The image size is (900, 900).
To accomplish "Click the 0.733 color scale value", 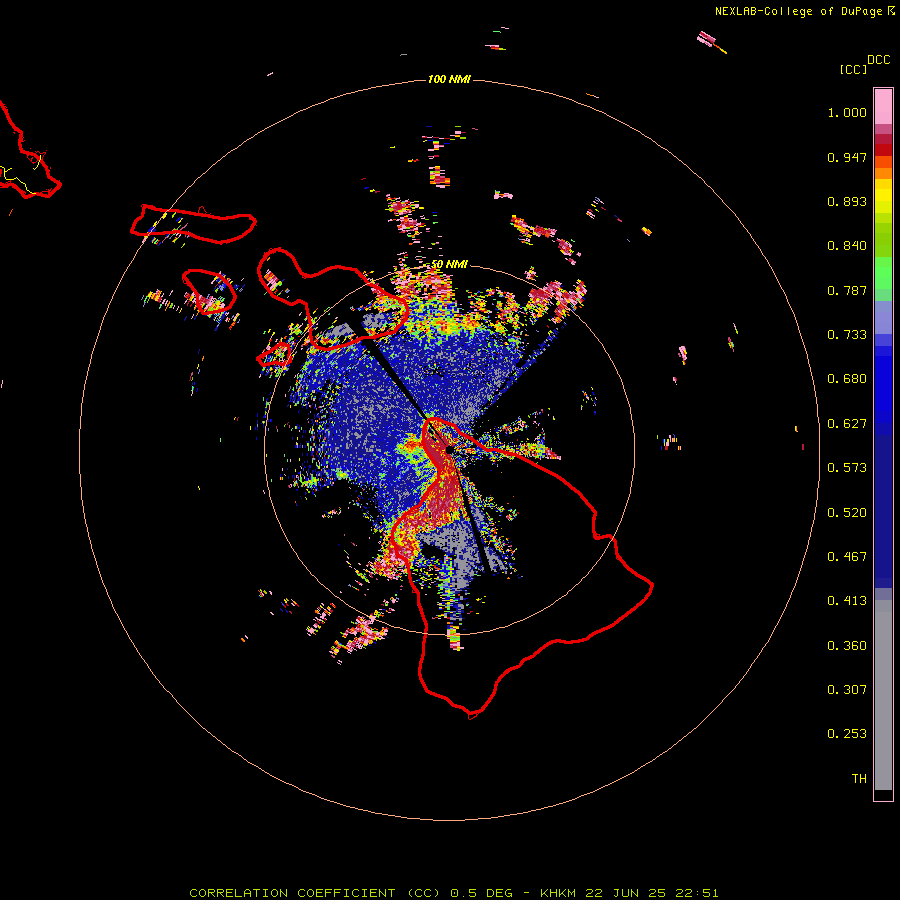I will coord(847,335).
